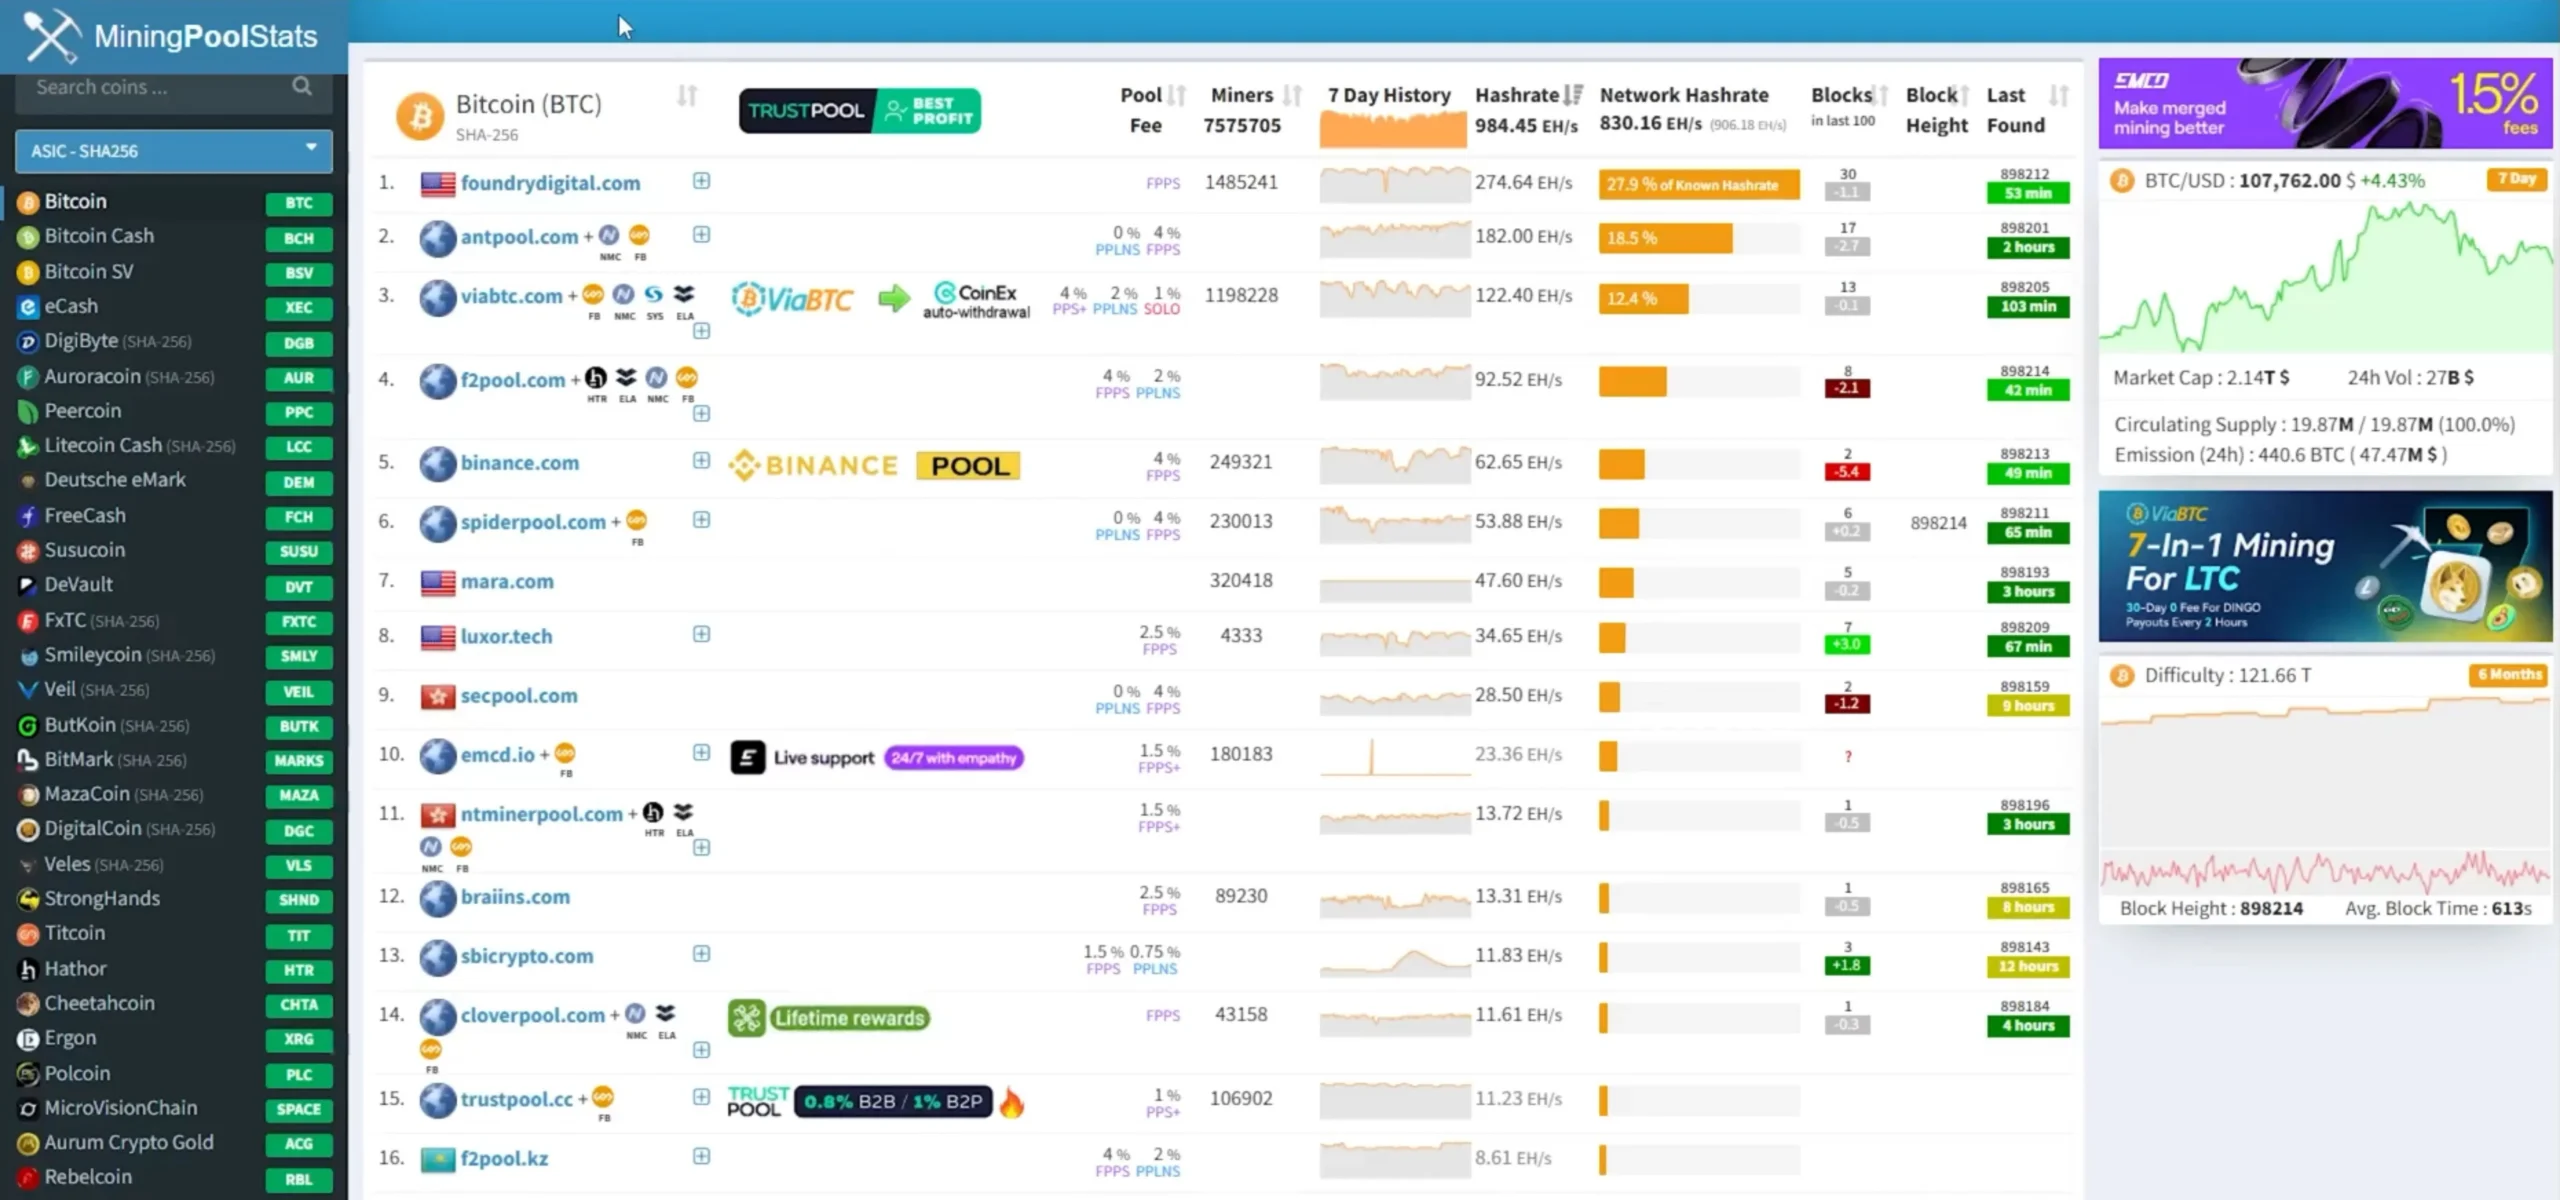The height and width of the screenshot is (1200, 2560).
Task: Open the cloverpool.com pool link
Action: click(533, 1015)
